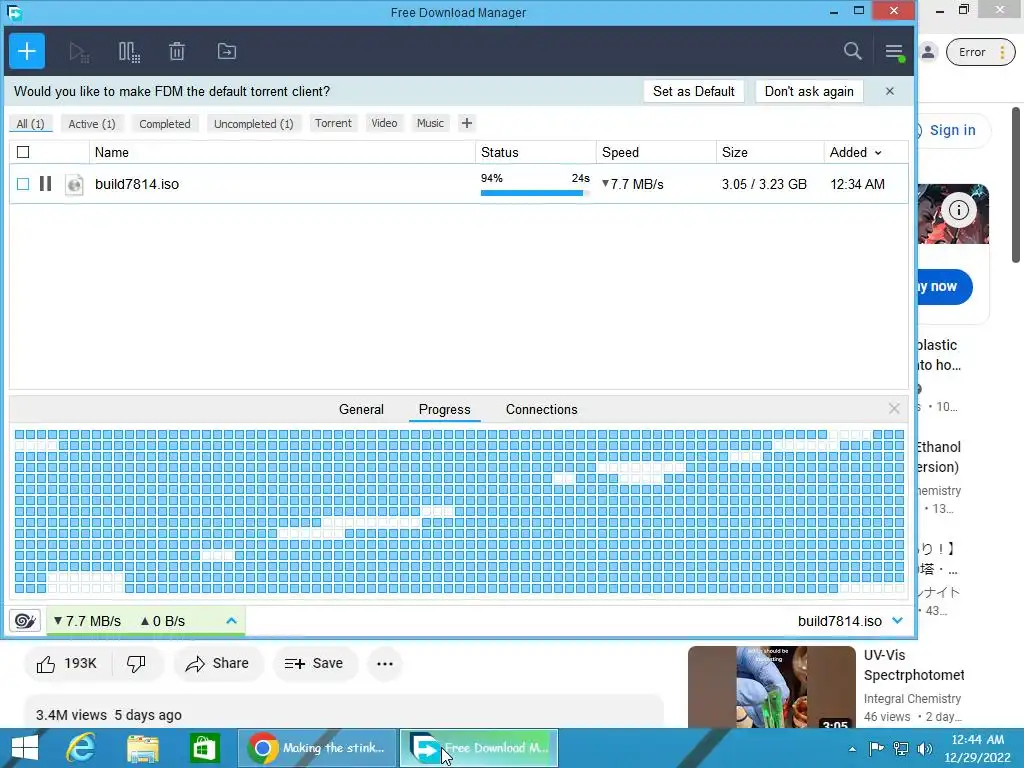Switch to Chrome window in taskbar

click(x=317, y=748)
